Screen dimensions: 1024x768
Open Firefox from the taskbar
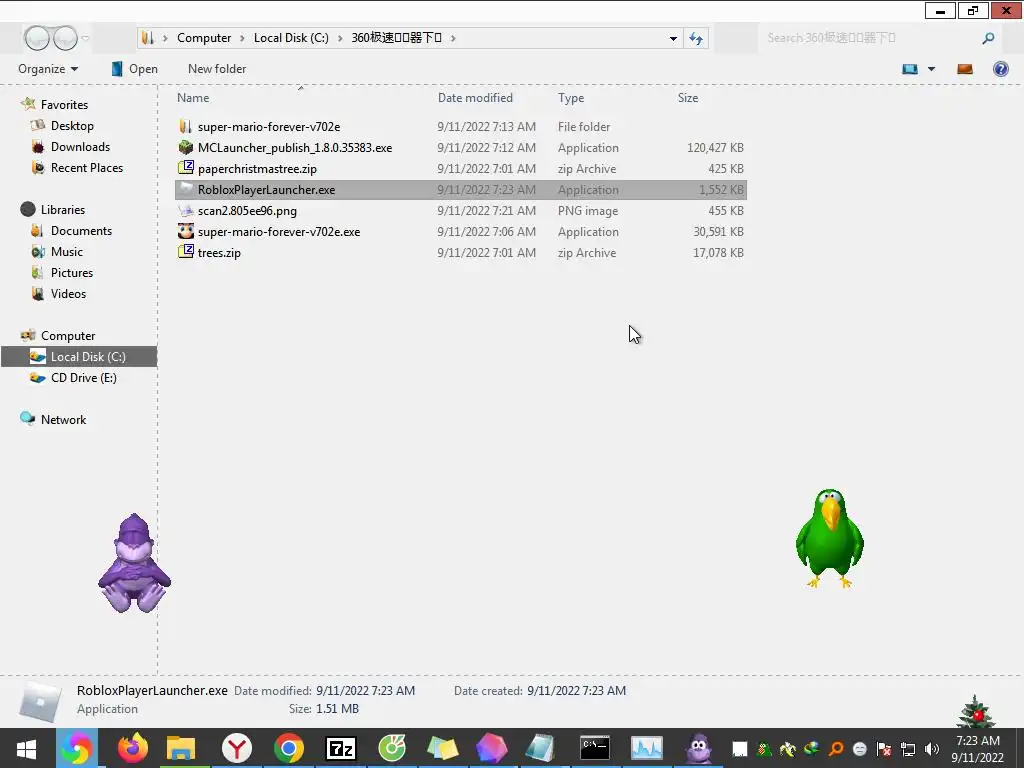133,748
